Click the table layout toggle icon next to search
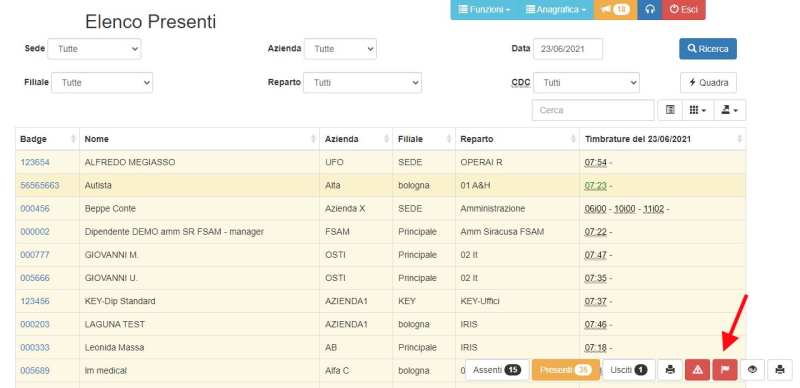The image size is (800, 388). click(670, 110)
